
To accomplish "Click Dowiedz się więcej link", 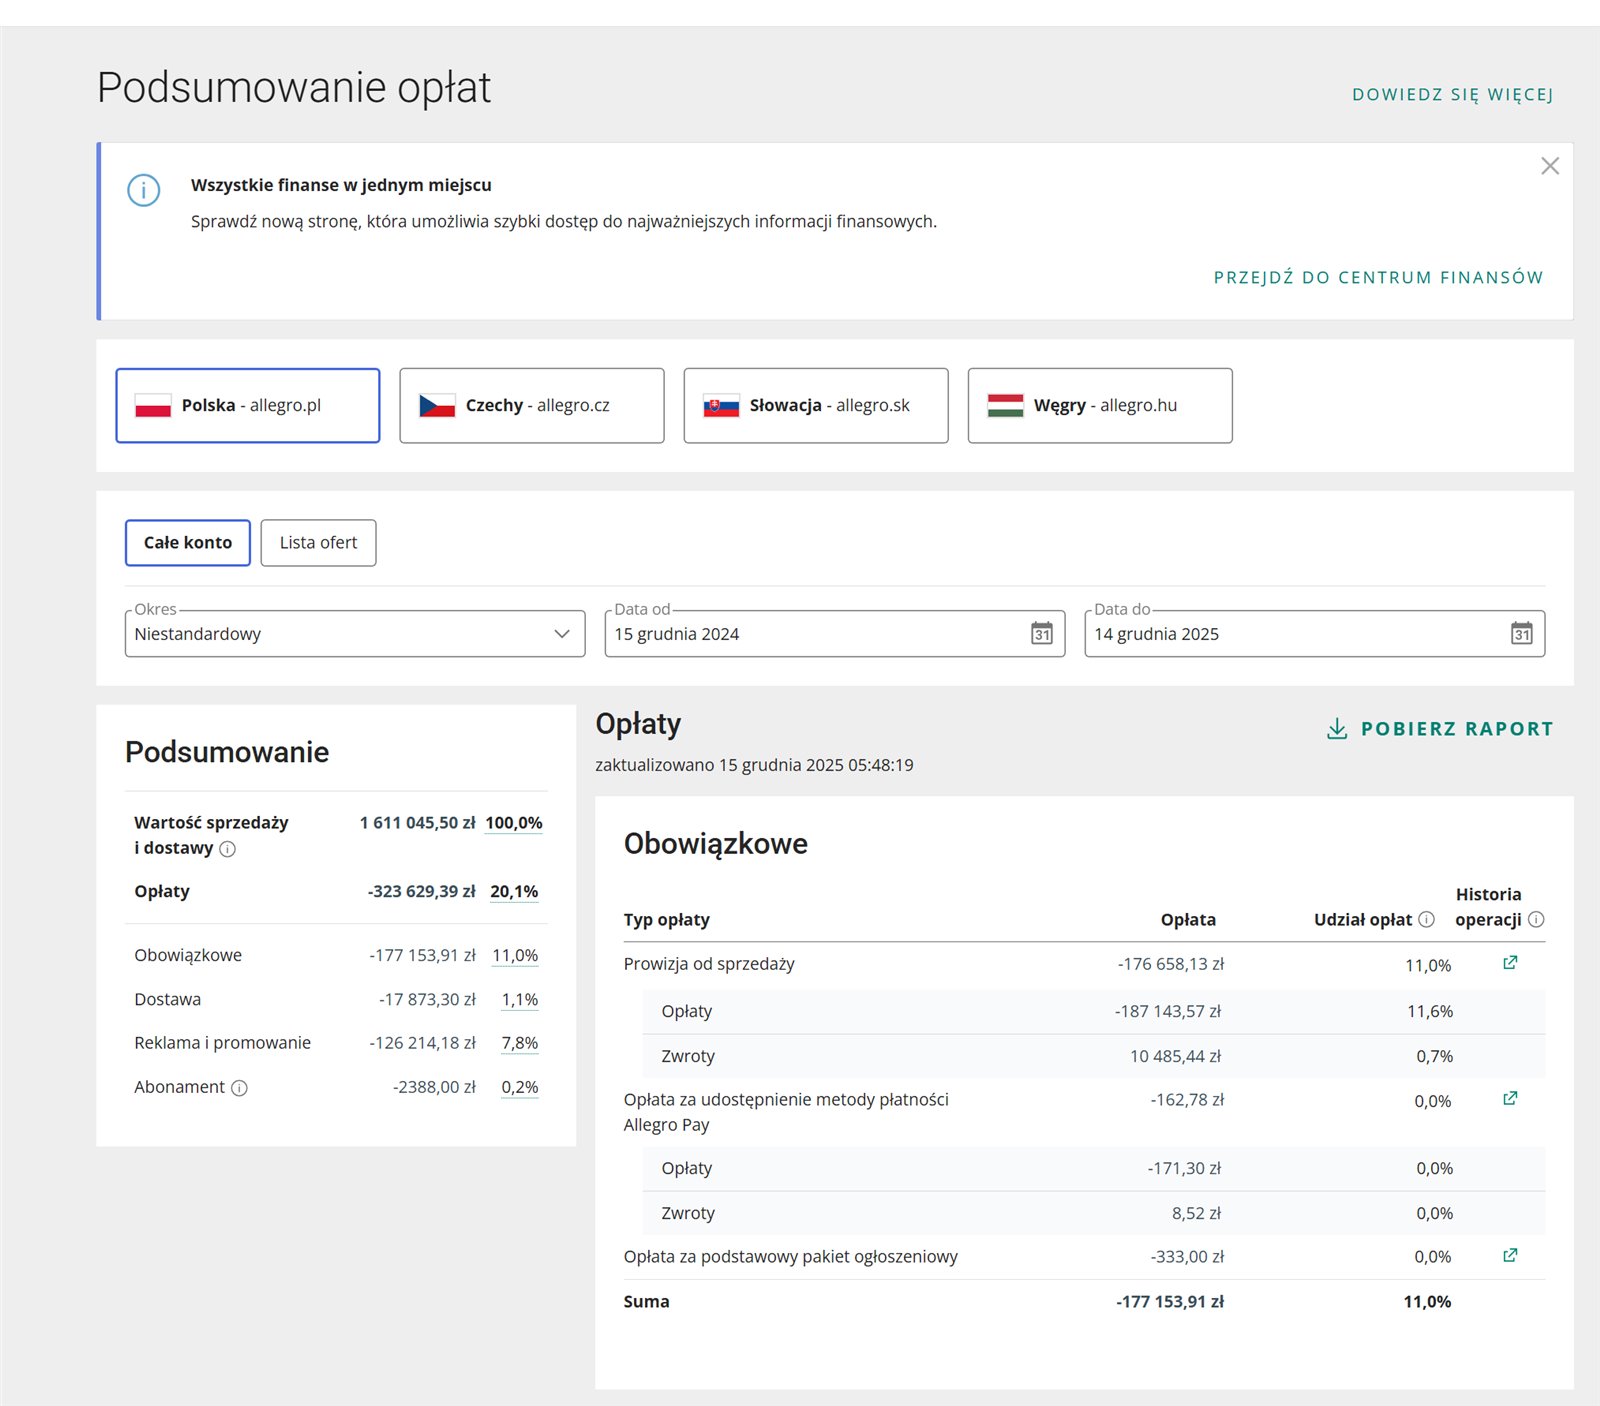I will 1452,95.
